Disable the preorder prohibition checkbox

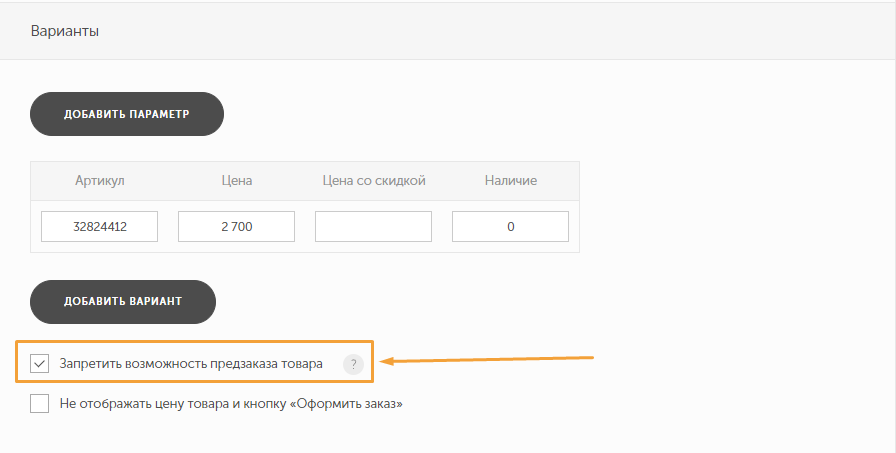click(39, 364)
